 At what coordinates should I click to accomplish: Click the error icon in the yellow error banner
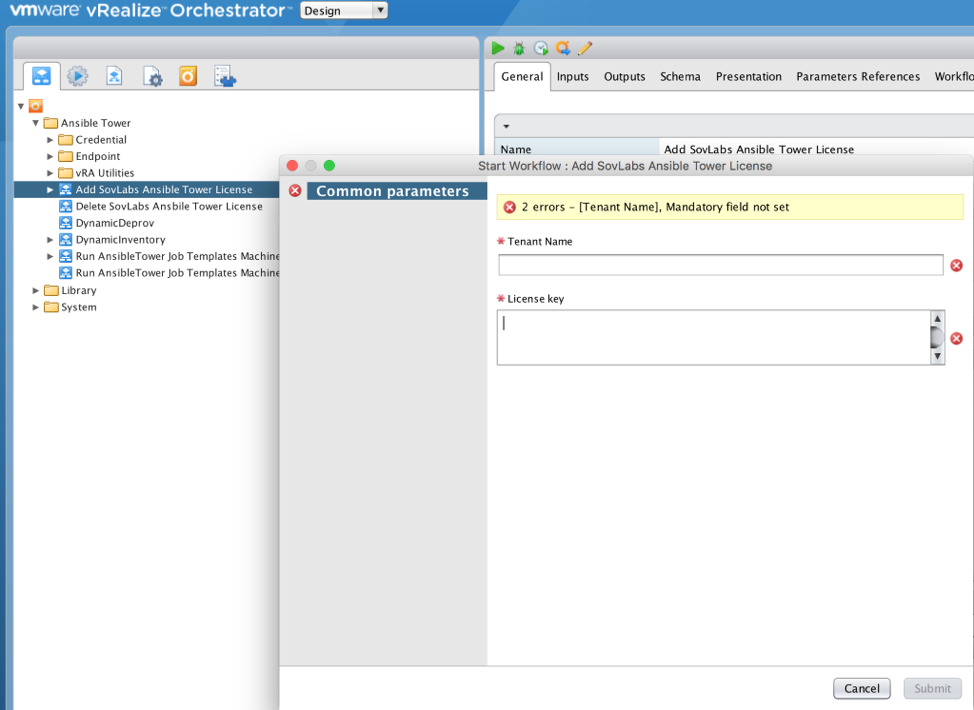(x=509, y=207)
